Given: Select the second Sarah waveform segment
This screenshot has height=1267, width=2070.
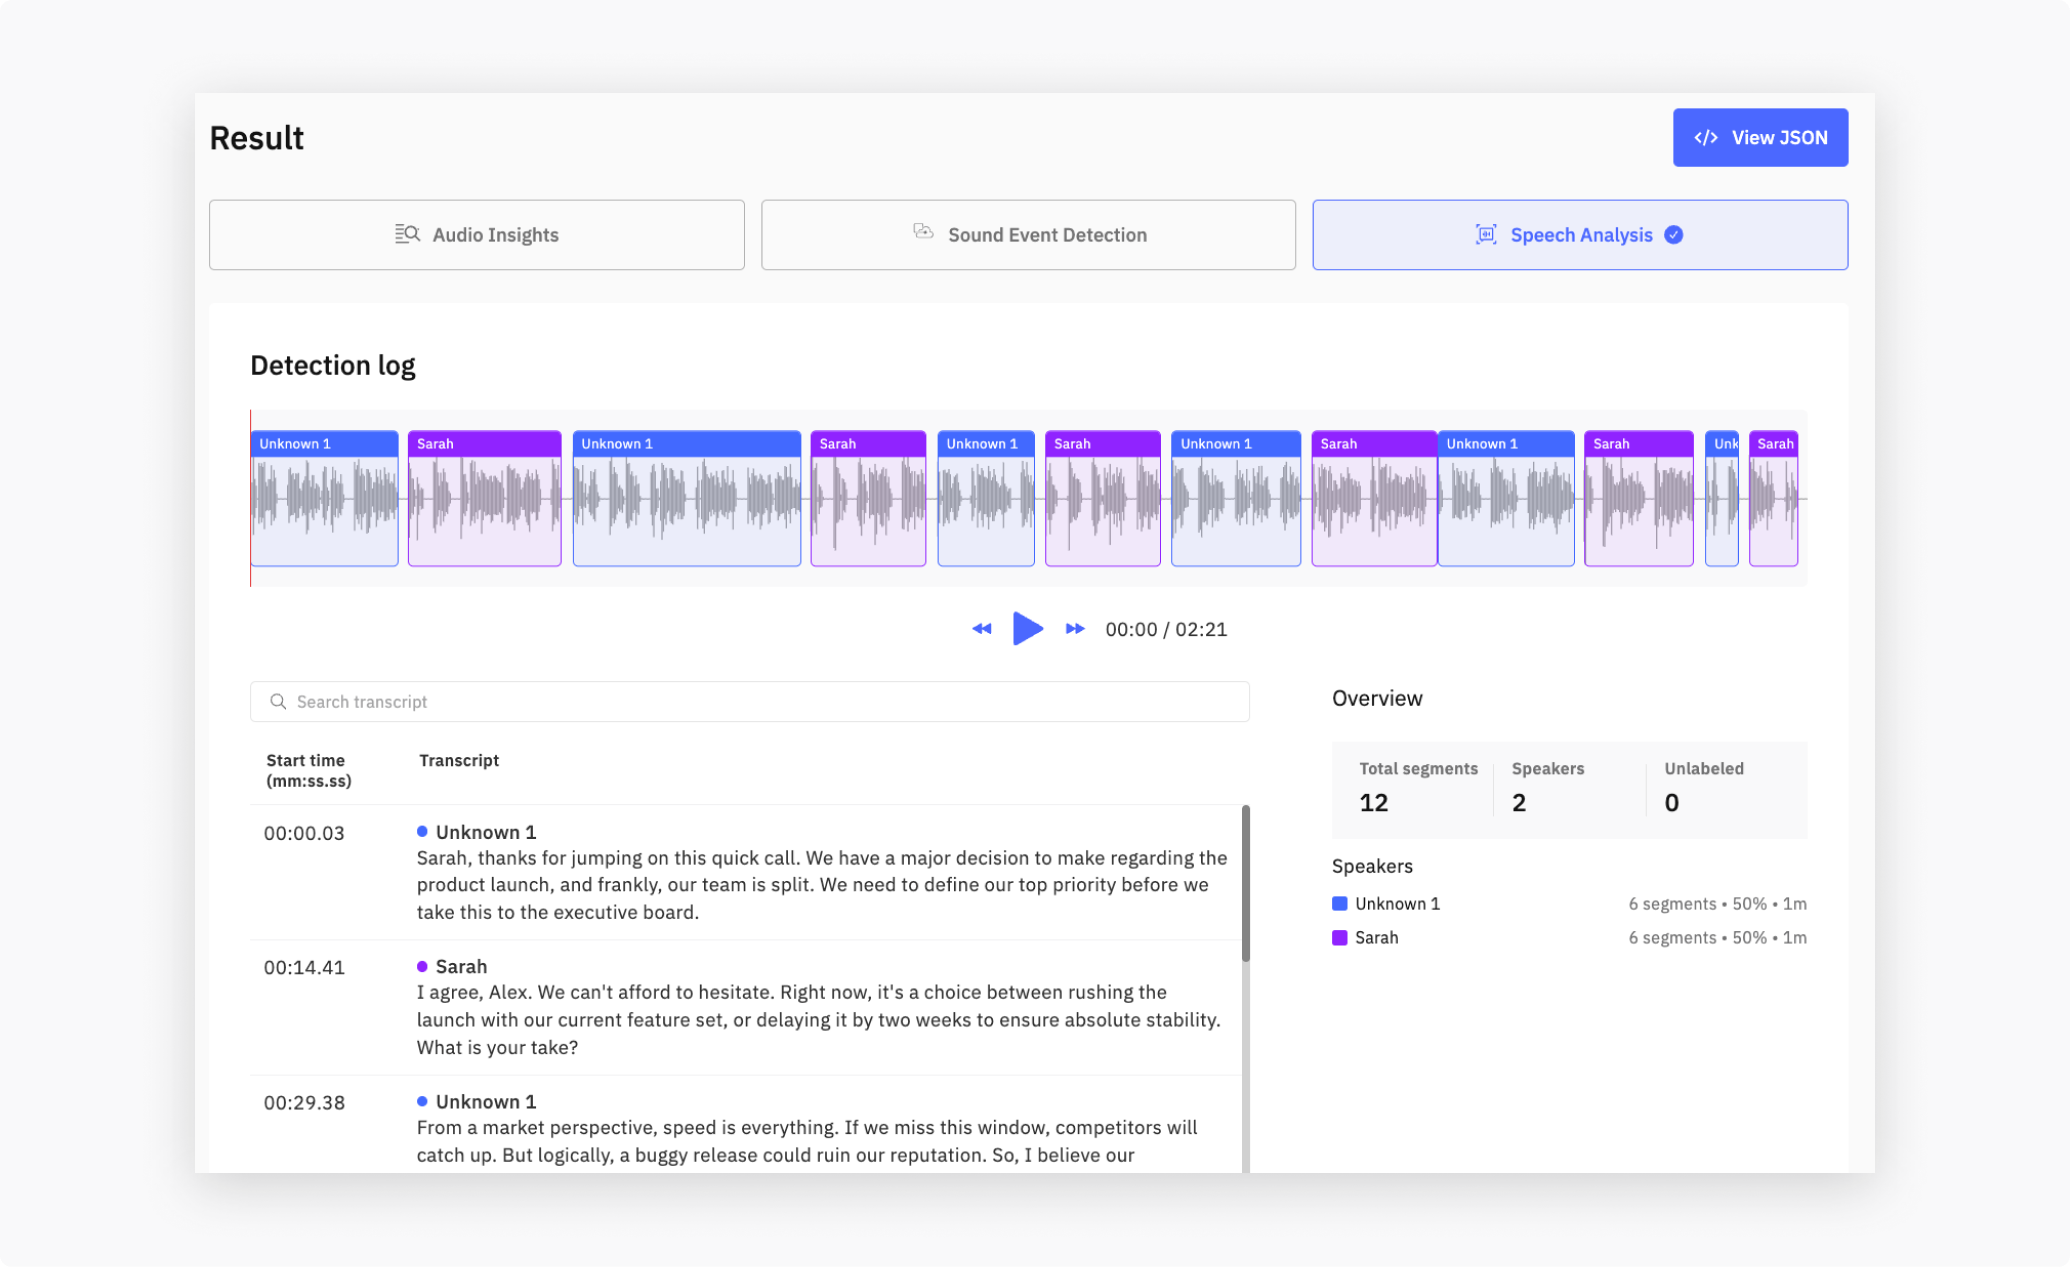Looking at the screenshot, I should [868, 498].
